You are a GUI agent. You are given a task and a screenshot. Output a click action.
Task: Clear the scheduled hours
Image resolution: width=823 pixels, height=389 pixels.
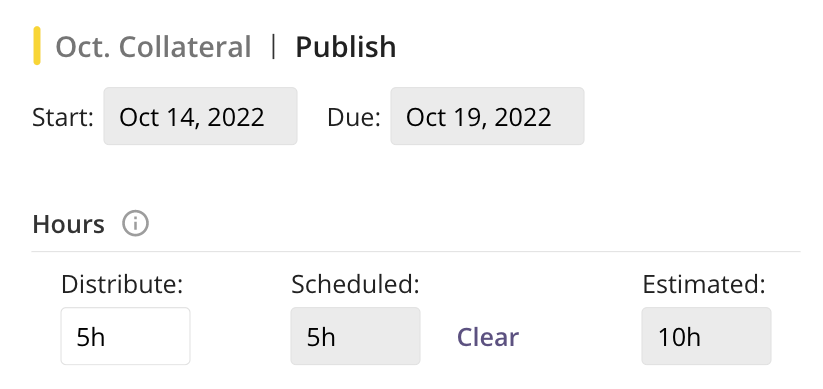488,337
